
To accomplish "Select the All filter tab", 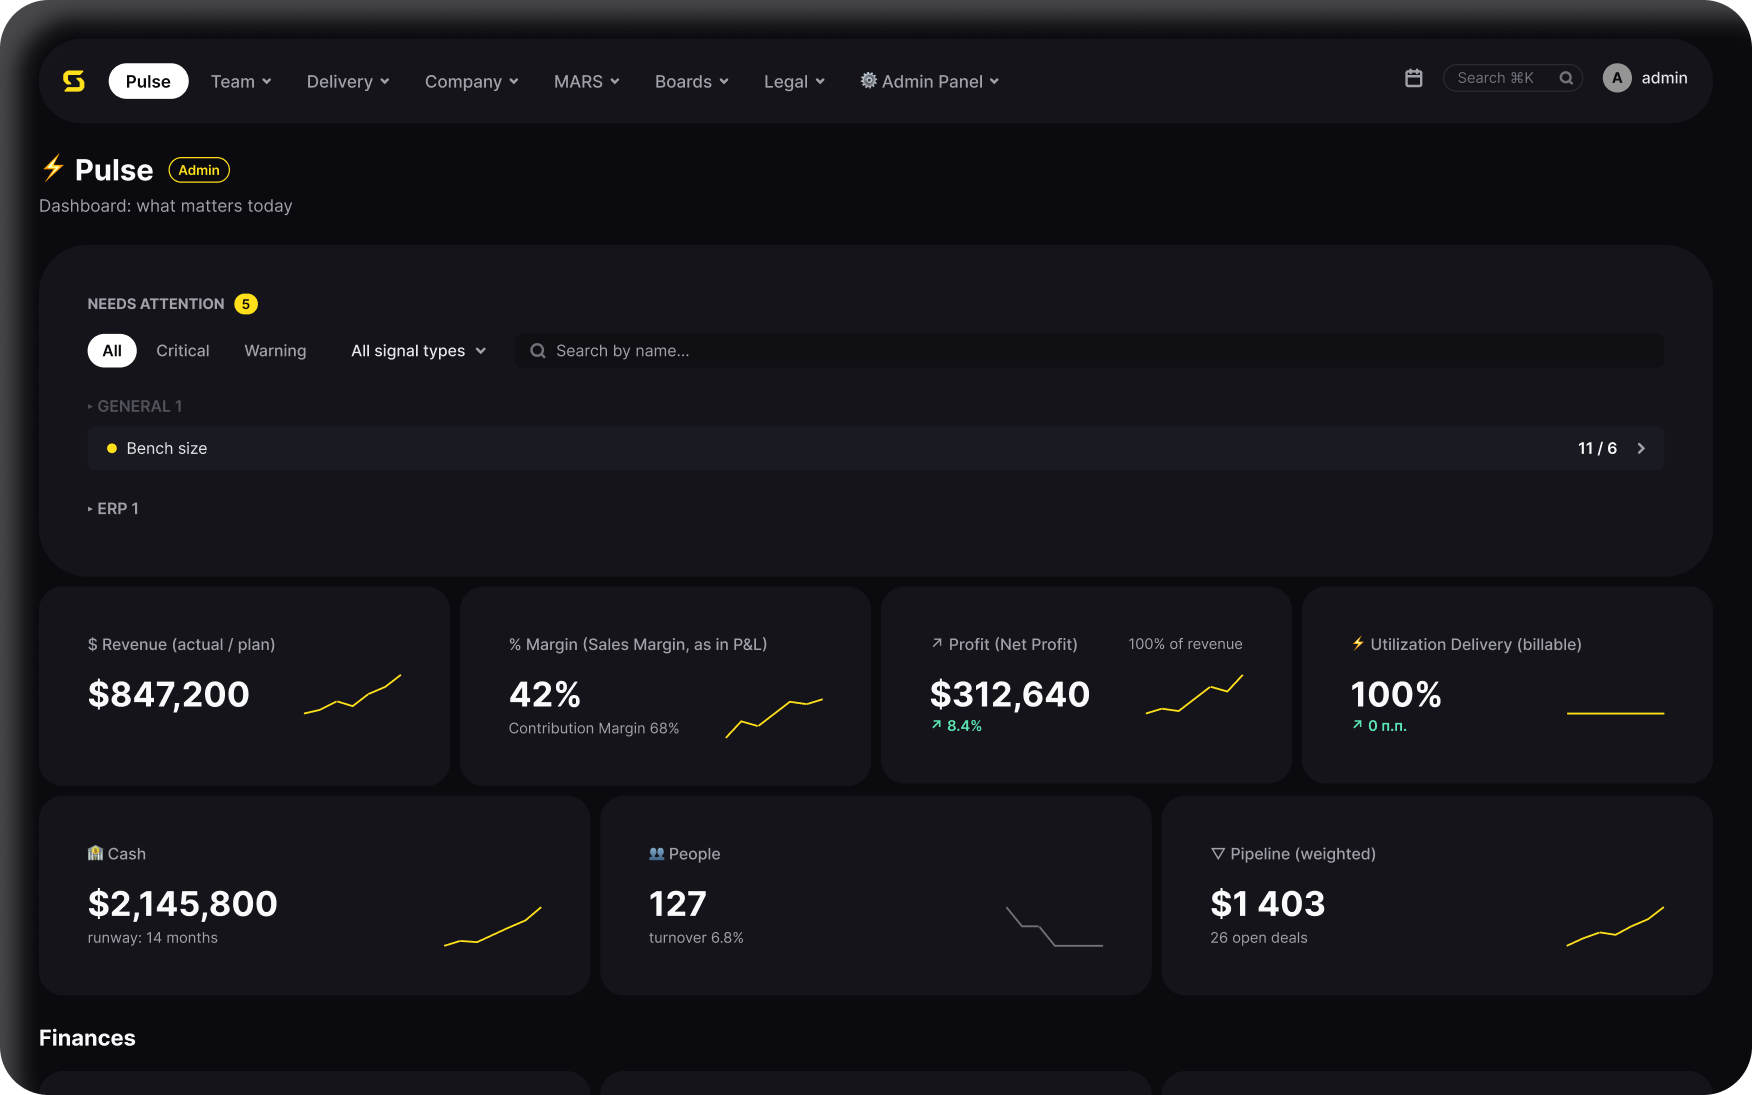I will pyautogui.click(x=112, y=351).
